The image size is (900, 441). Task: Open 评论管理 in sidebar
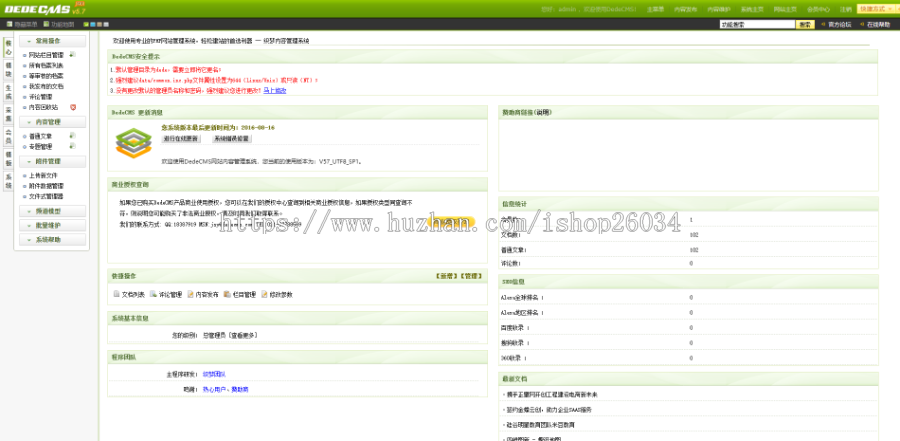[x=40, y=97]
